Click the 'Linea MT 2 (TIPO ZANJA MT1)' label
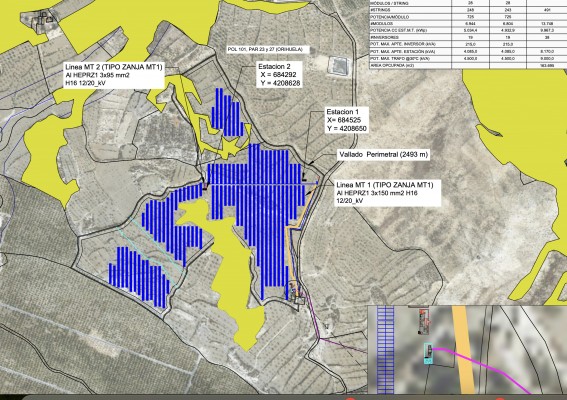Viewport: 567px width, 400px height. click(x=114, y=67)
